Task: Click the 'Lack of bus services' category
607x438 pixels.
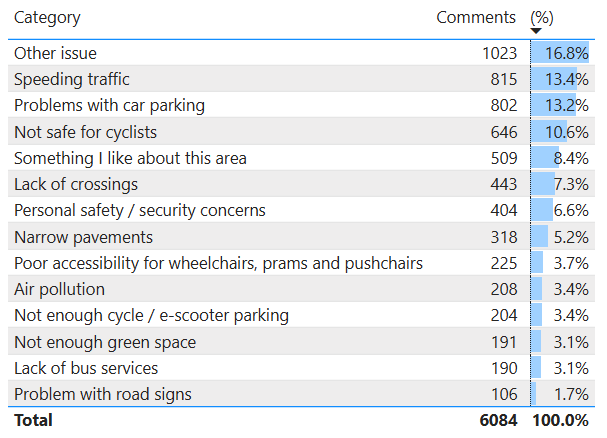Action: coord(85,368)
